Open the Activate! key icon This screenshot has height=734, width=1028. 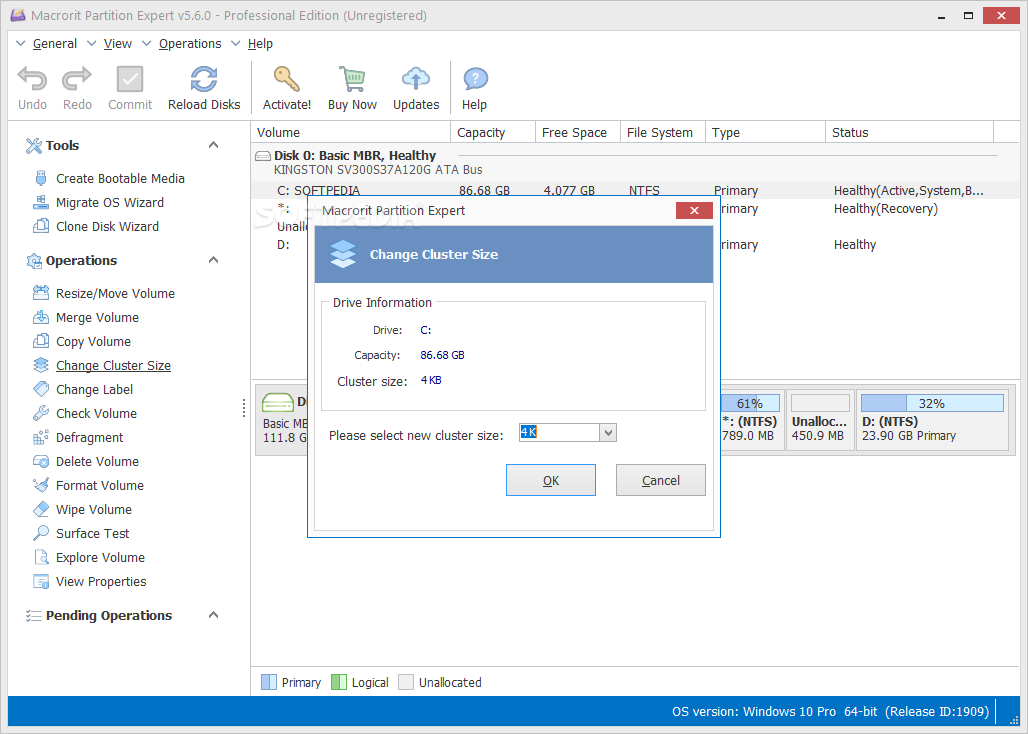click(x=287, y=79)
